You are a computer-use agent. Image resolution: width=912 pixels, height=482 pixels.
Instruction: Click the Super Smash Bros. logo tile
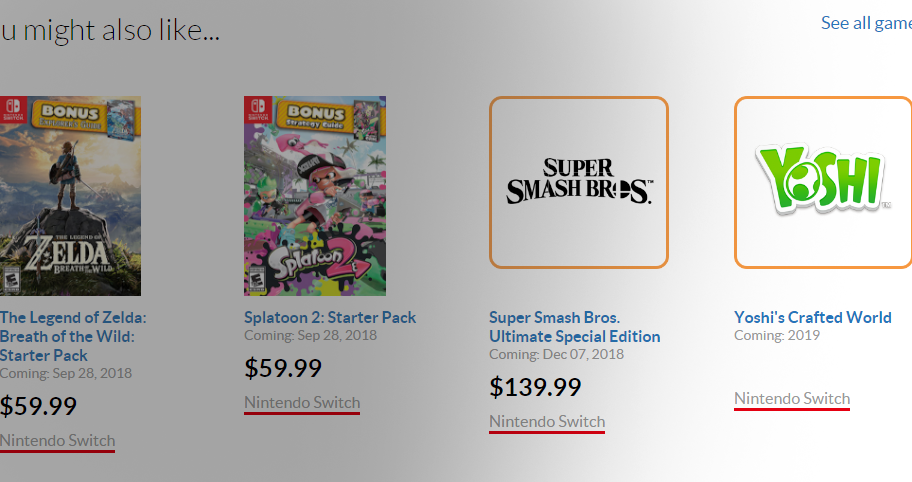coord(578,182)
